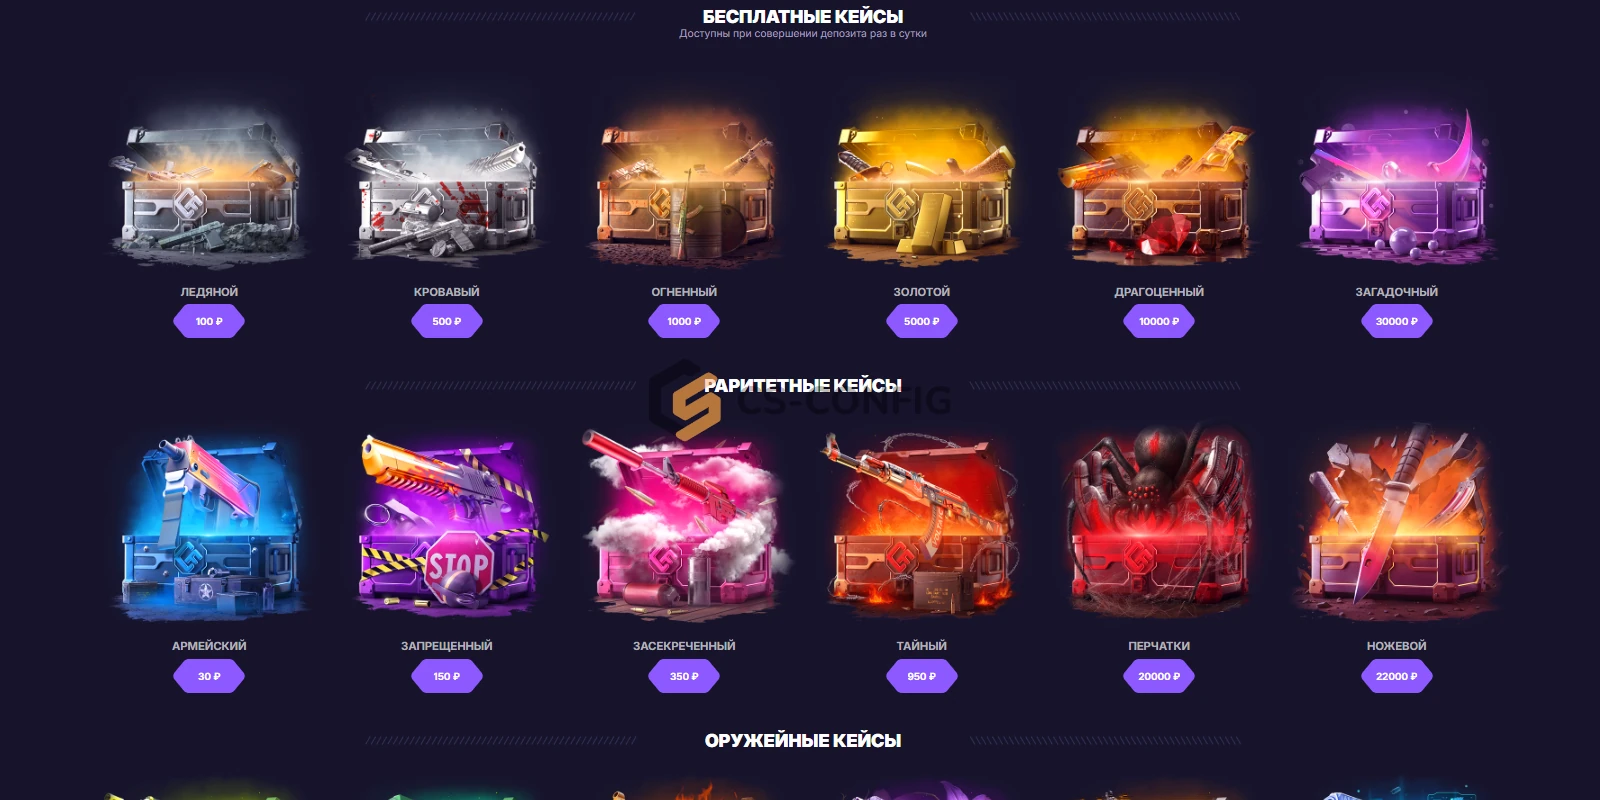The height and width of the screenshot is (800, 1600).
Task: Click the Засекреченный case title text
Action: tap(684, 646)
